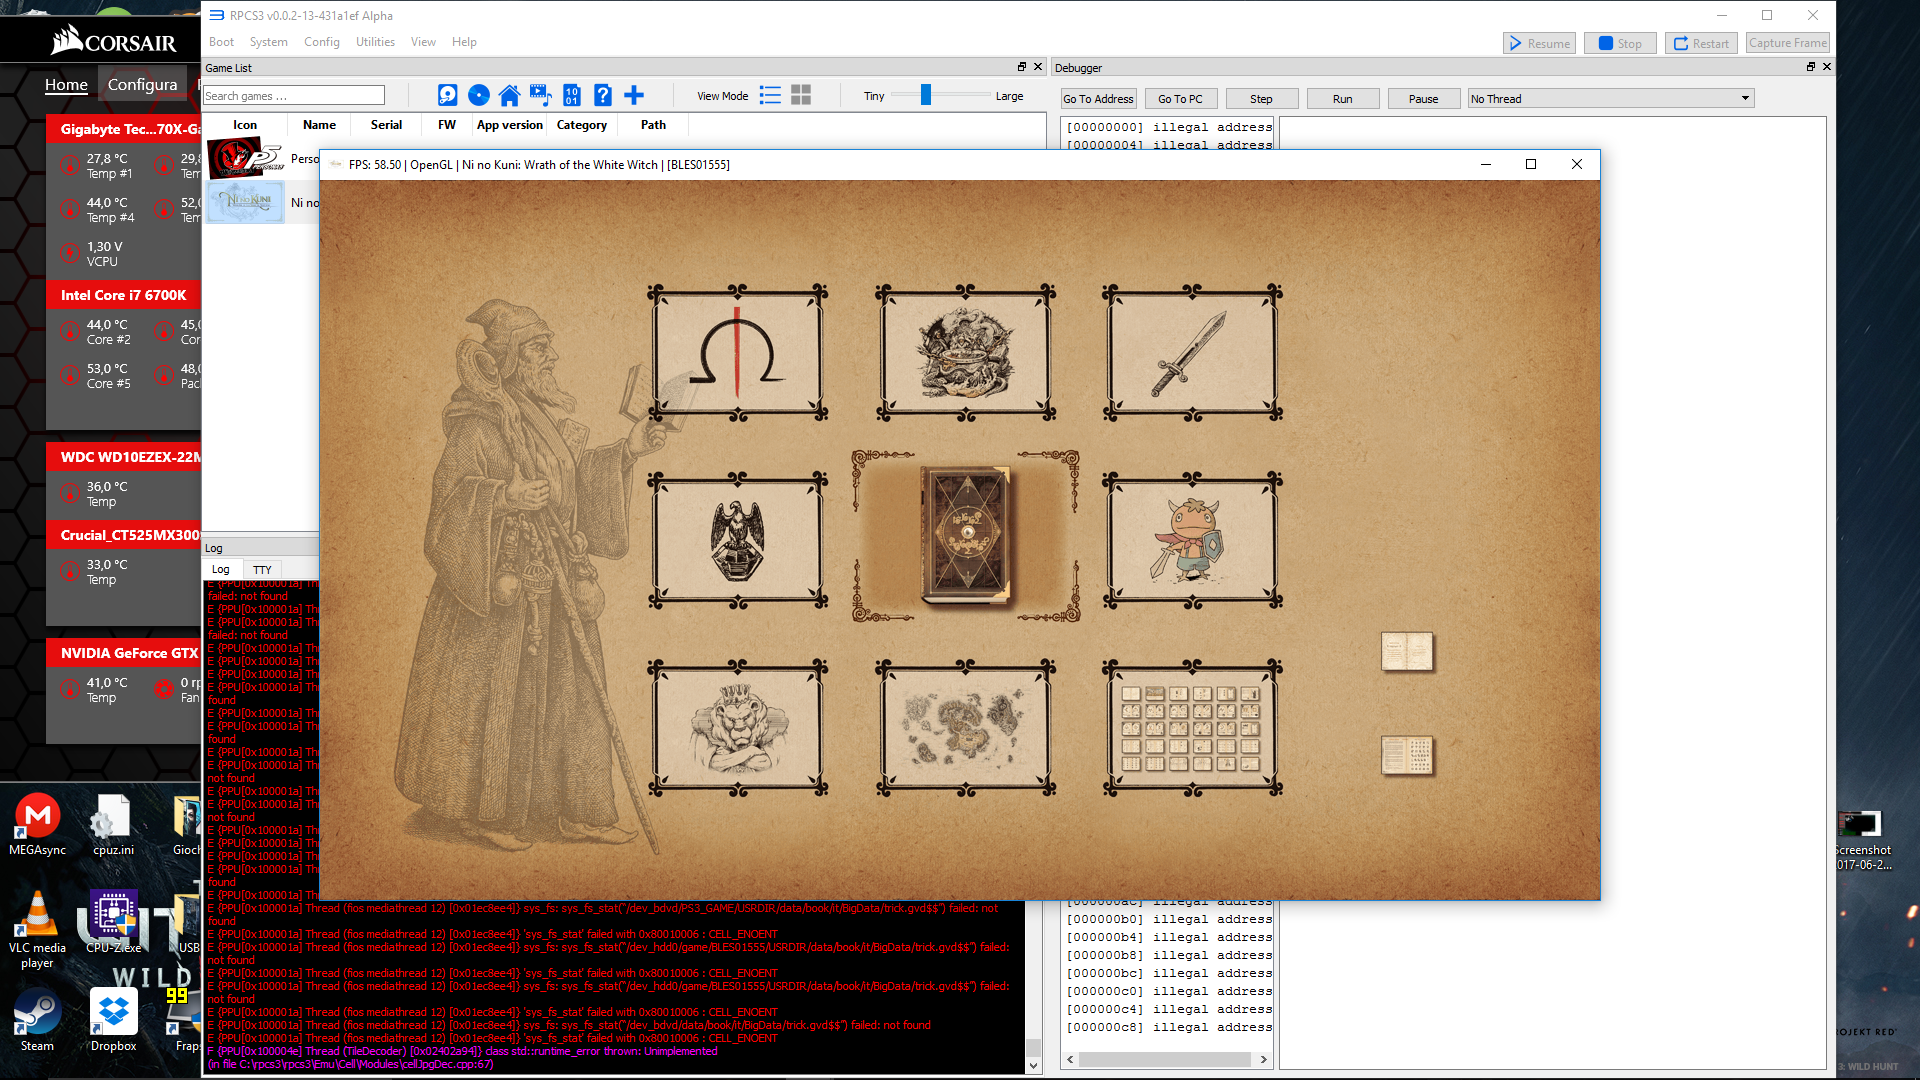Click the Stop emulation button
Screen dimensions: 1920x1080
(1620, 43)
